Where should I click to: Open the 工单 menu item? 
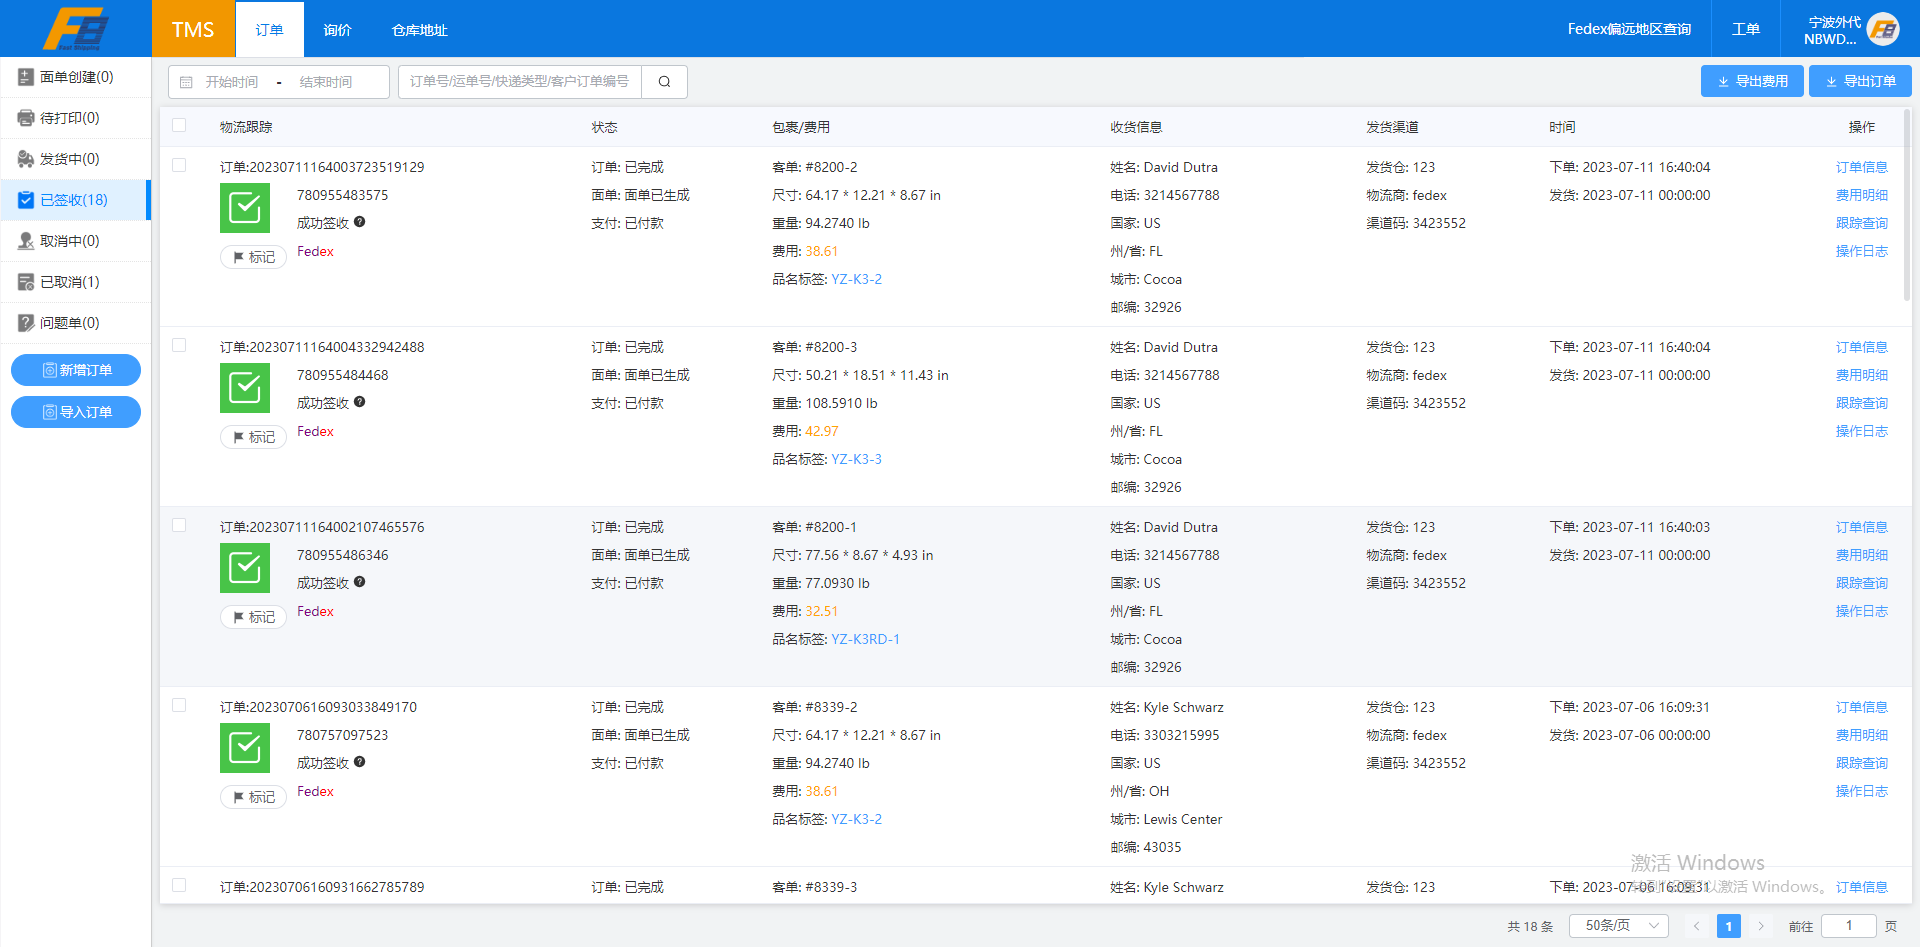pos(1746,29)
